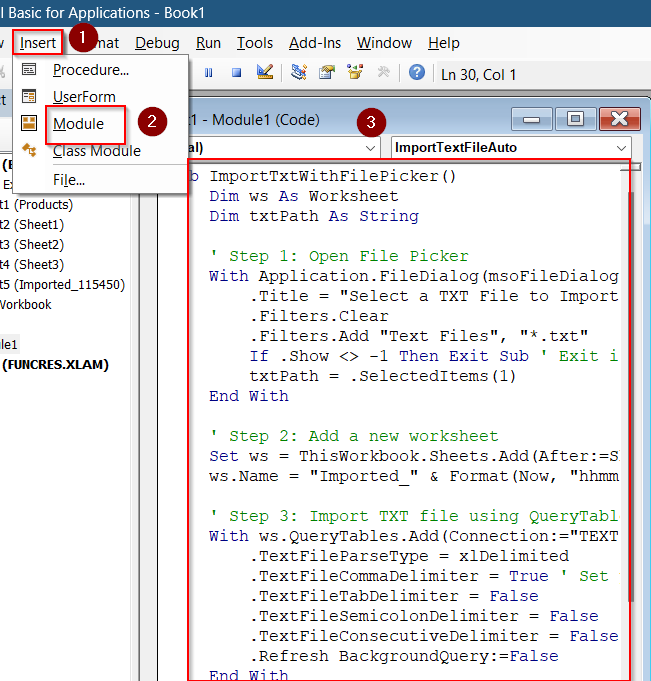Open Project Explorer toolbar icon
This screenshot has width=651, height=681.
[299, 72]
